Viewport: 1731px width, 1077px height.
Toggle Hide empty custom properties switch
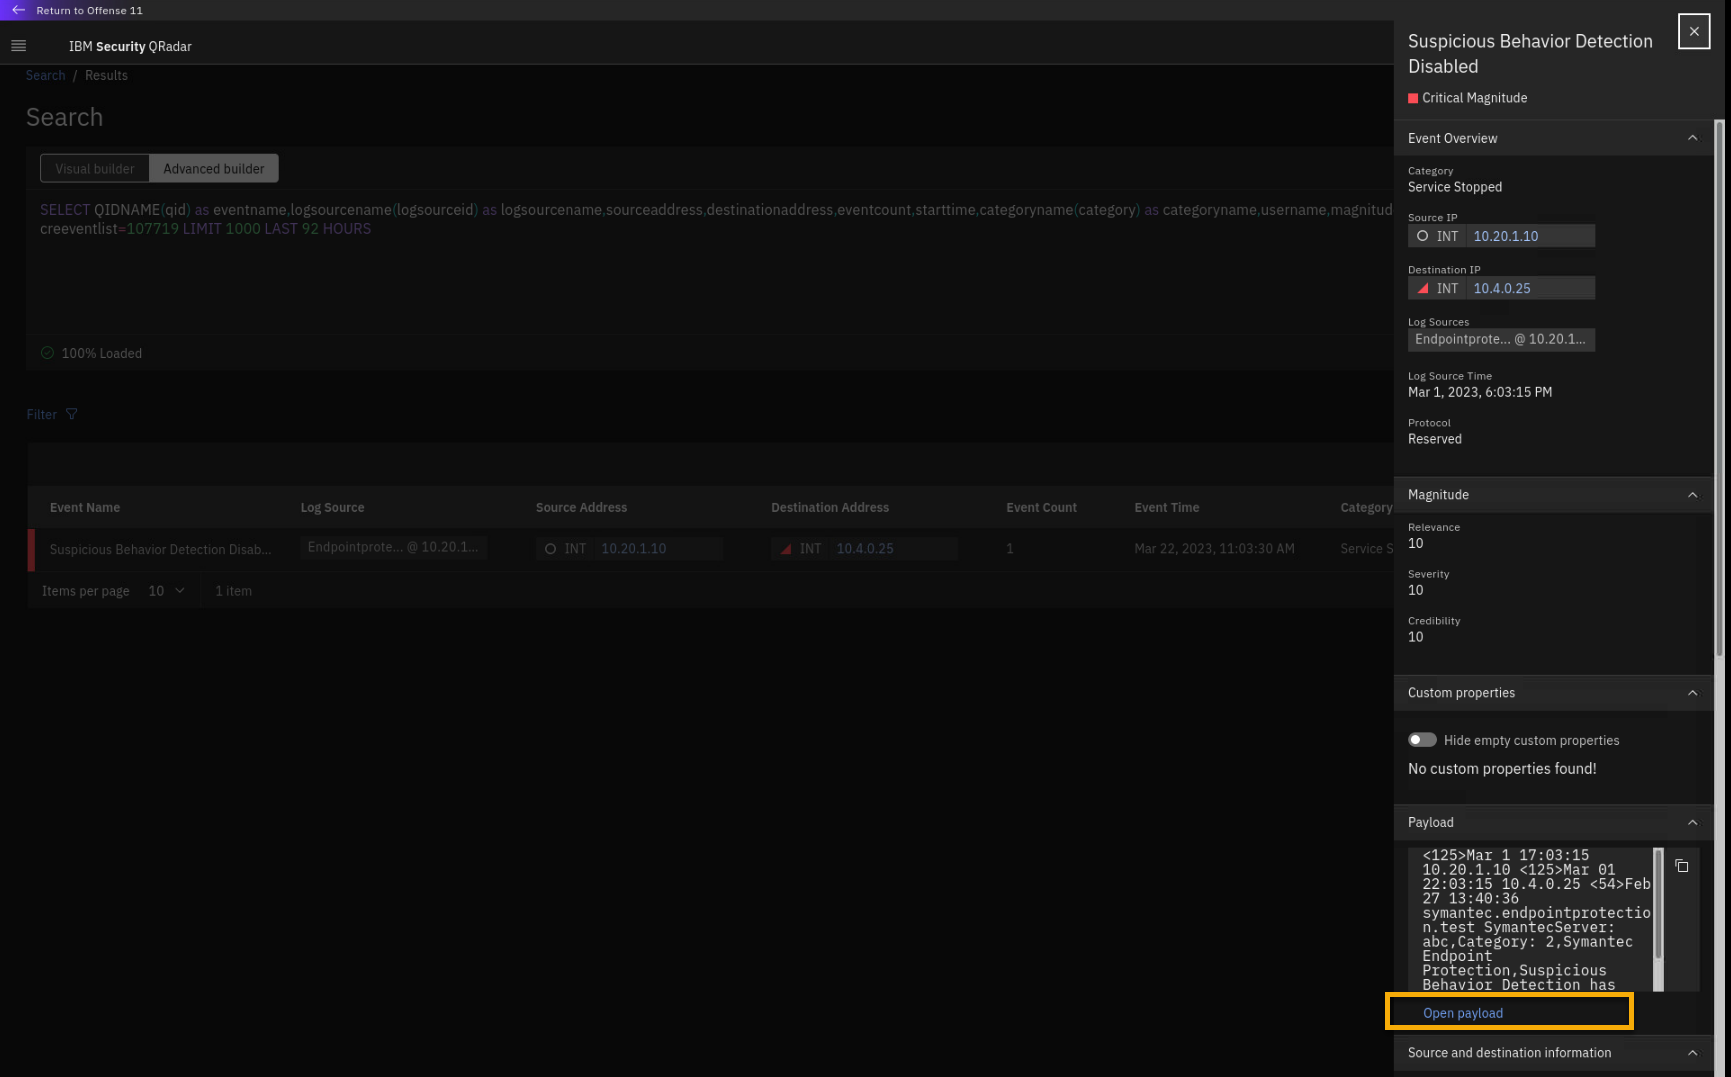click(1422, 740)
